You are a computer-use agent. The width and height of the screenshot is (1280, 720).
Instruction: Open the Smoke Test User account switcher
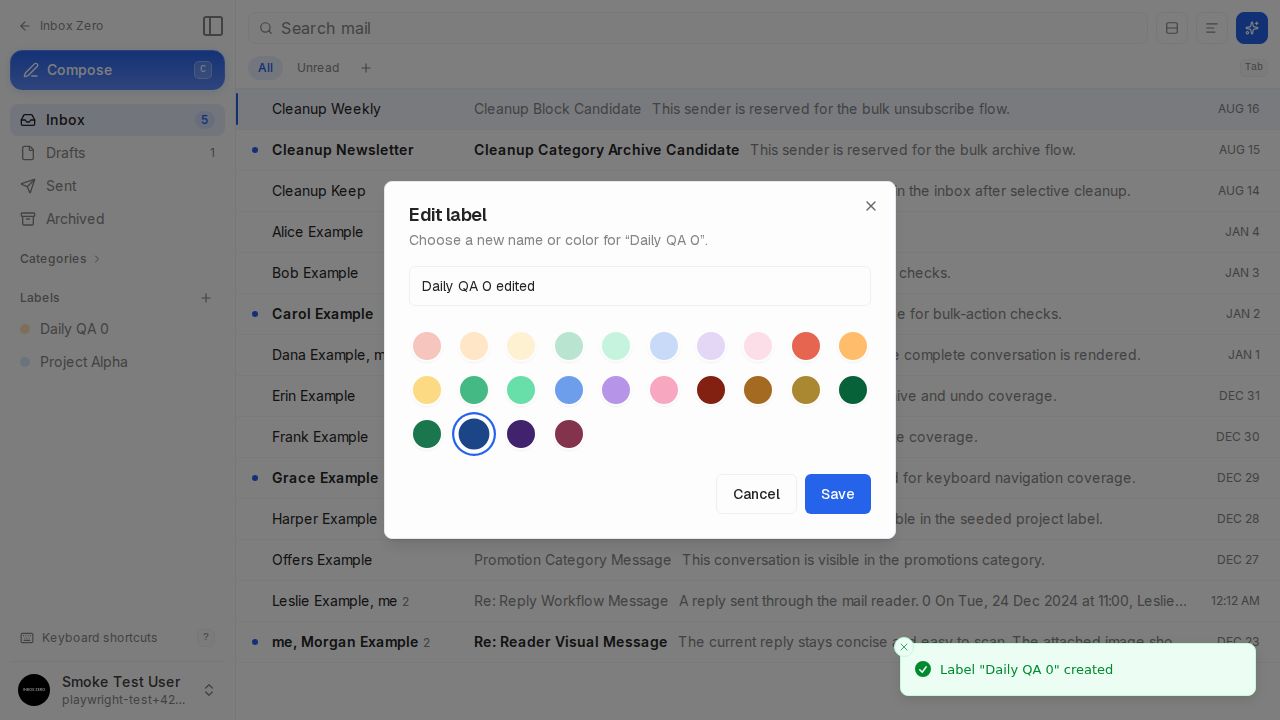(117, 690)
